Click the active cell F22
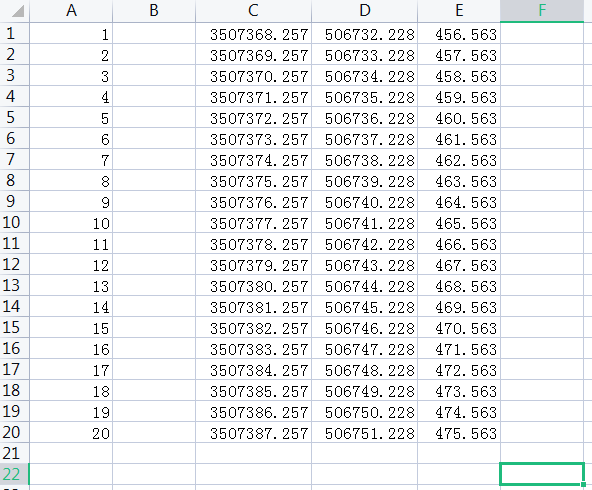The image size is (592, 490). [x=542, y=474]
